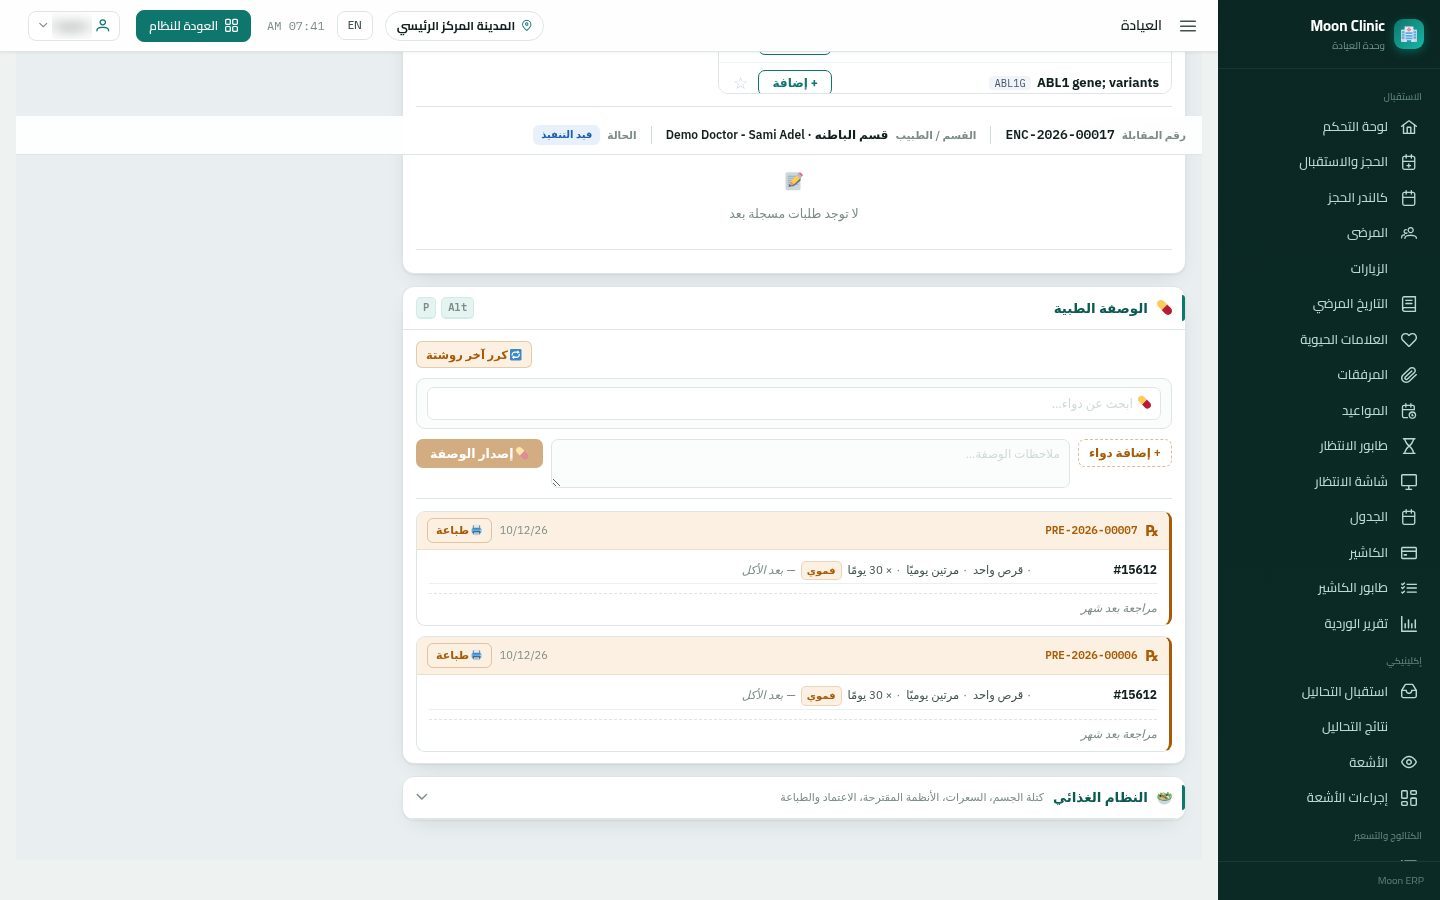Viewport: 1440px width, 900px height.
Task: Print prescription PRE-2026-00006
Action: 459,655
